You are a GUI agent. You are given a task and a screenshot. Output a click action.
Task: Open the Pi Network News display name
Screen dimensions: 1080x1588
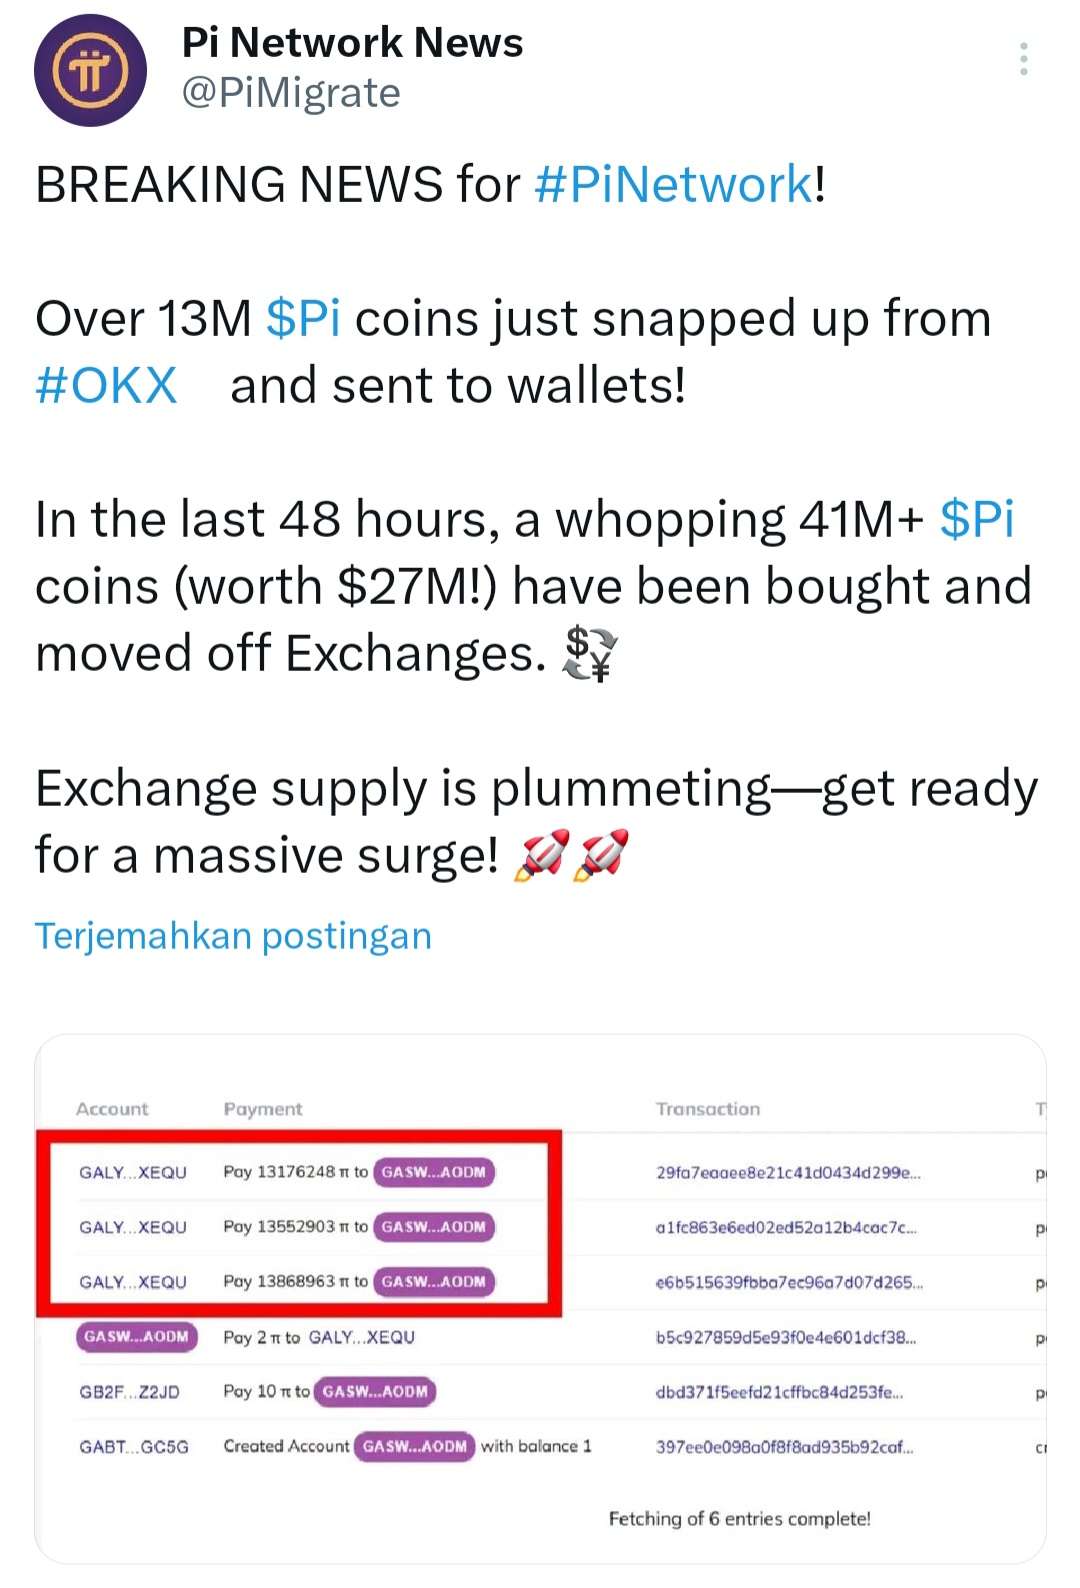[352, 42]
